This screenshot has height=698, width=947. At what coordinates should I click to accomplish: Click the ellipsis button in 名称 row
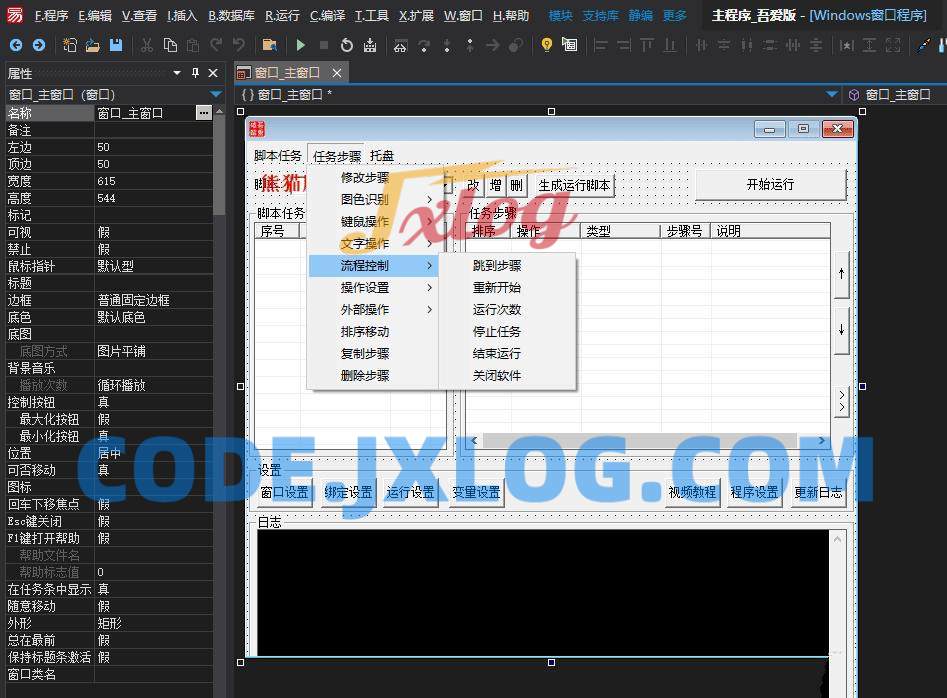click(x=204, y=113)
